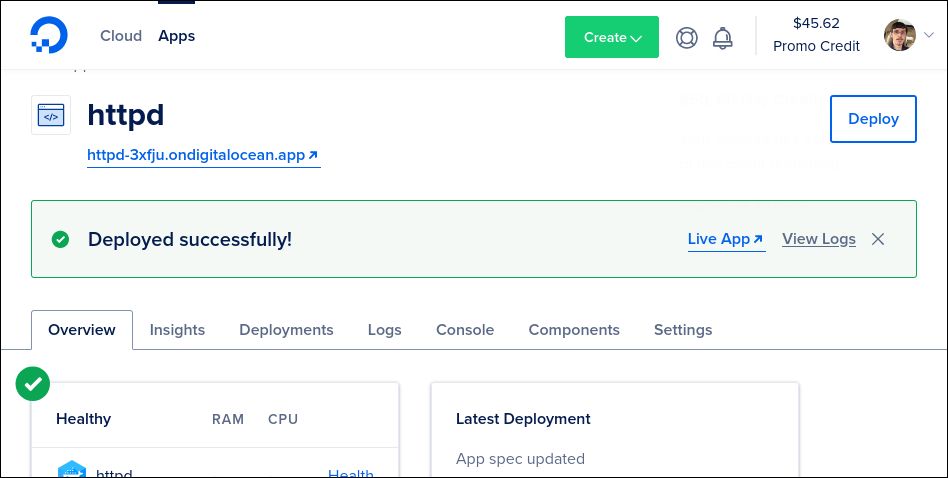Click the DigitalOcean logo
This screenshot has height=478, width=948.
tap(49, 35)
